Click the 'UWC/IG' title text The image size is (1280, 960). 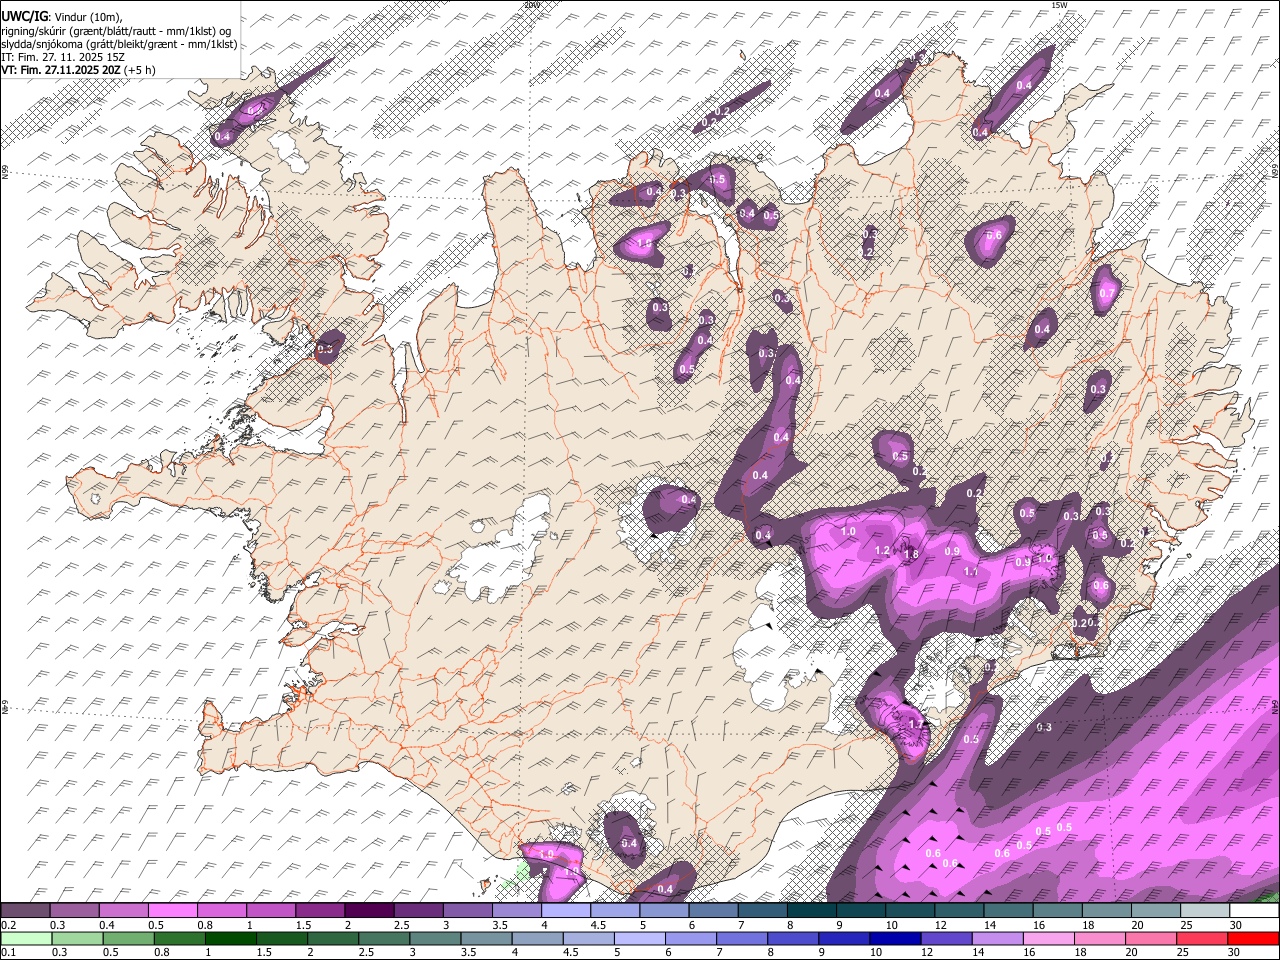(x=24, y=15)
